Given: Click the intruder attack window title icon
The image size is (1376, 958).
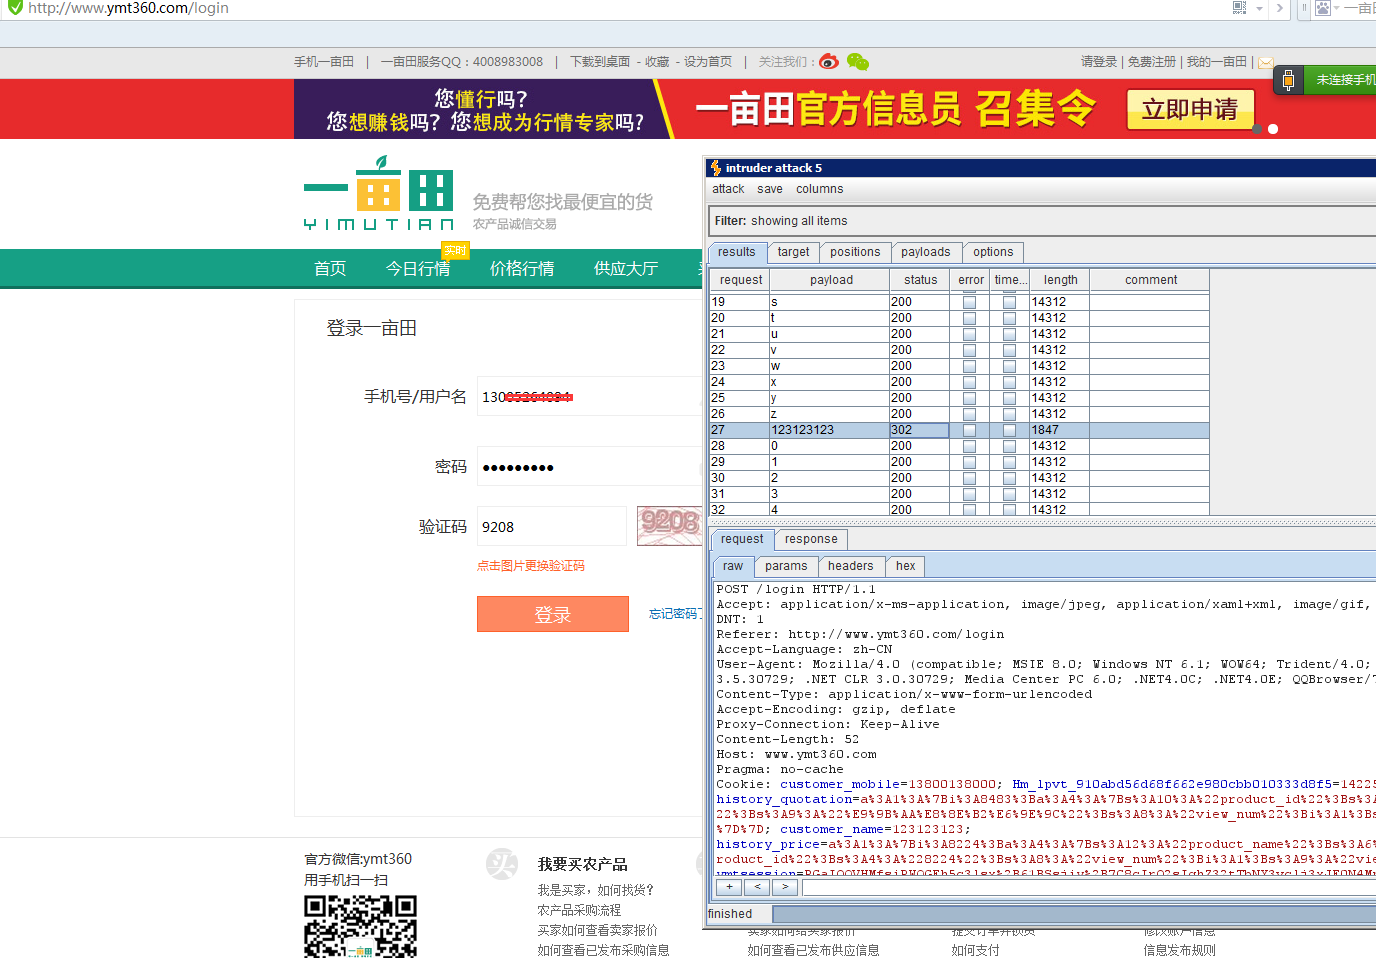Looking at the screenshot, I should click(715, 168).
